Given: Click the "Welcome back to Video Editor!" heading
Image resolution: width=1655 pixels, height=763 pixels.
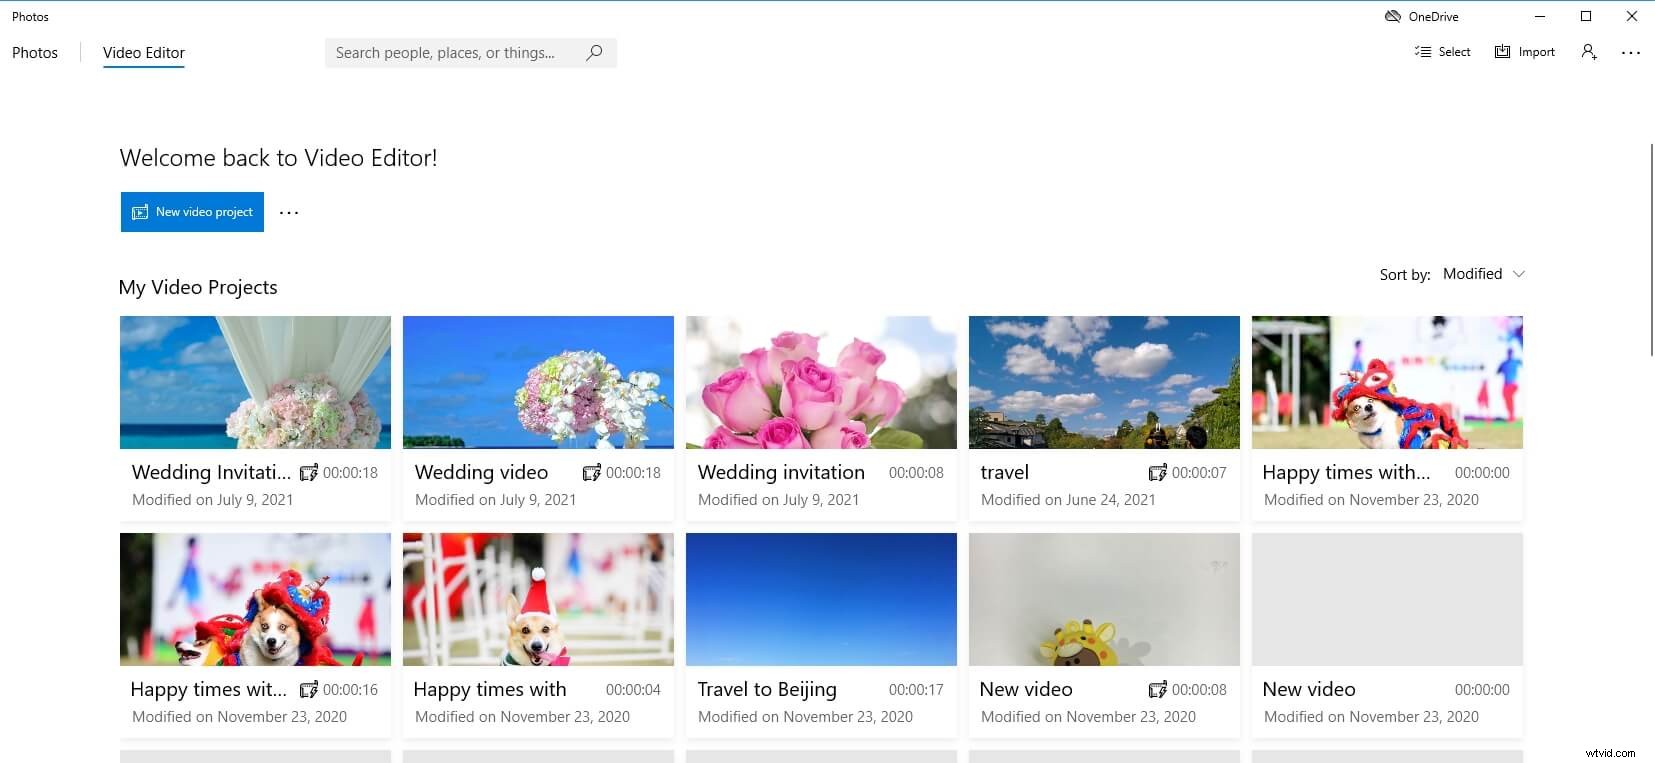Looking at the screenshot, I should click(x=278, y=158).
